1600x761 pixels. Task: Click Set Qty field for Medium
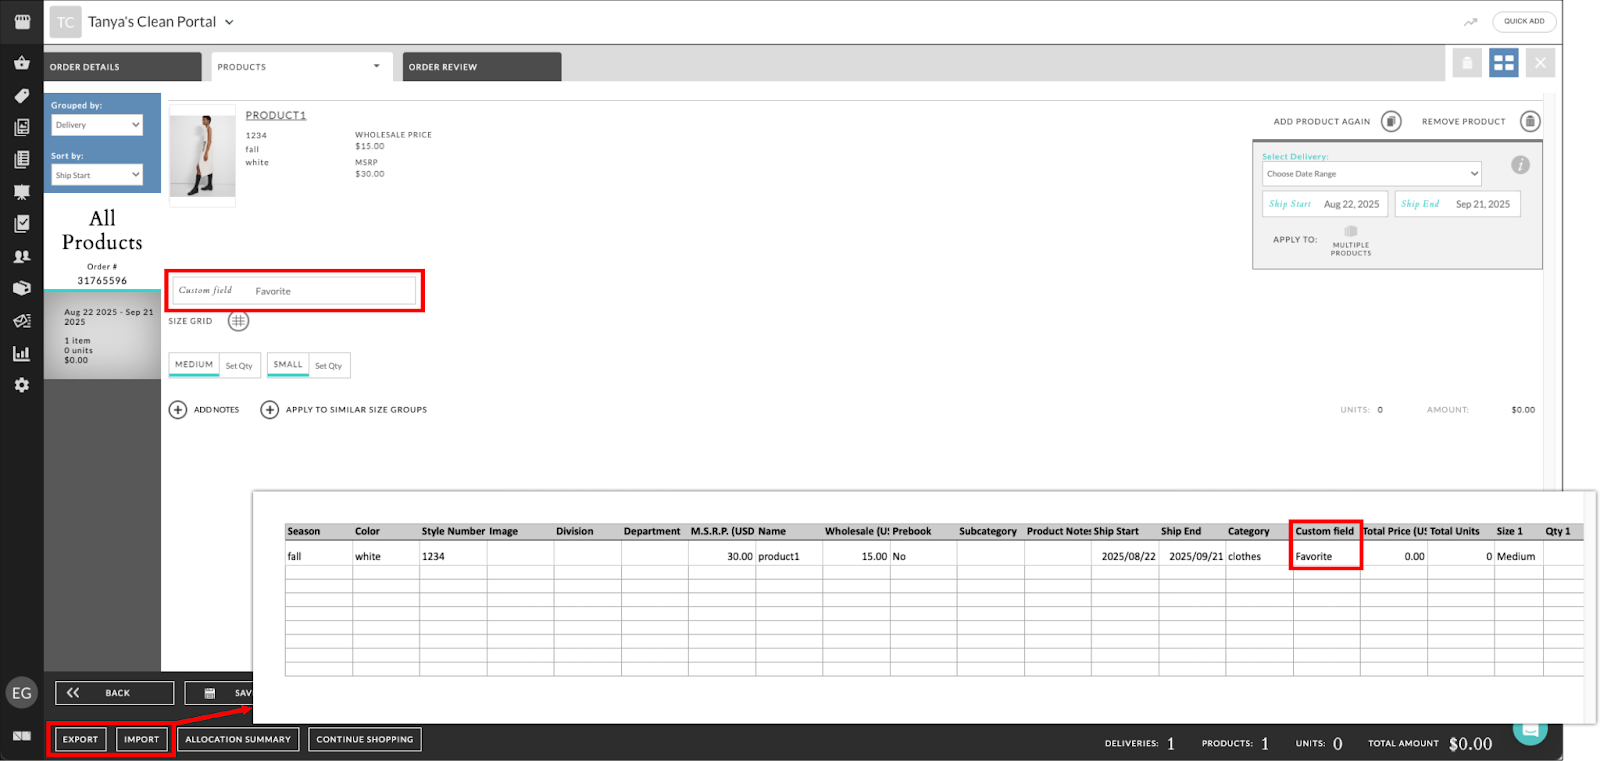pos(240,366)
